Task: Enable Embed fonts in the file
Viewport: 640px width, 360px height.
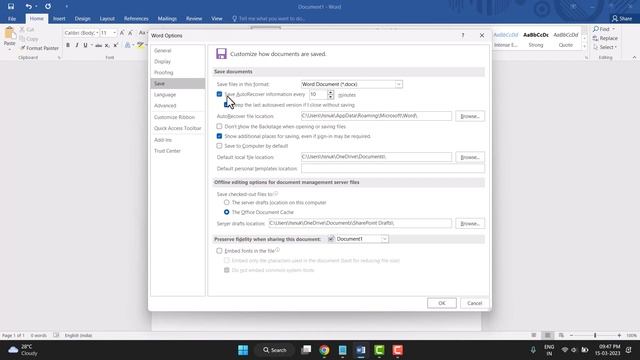Action: pyautogui.click(x=219, y=251)
